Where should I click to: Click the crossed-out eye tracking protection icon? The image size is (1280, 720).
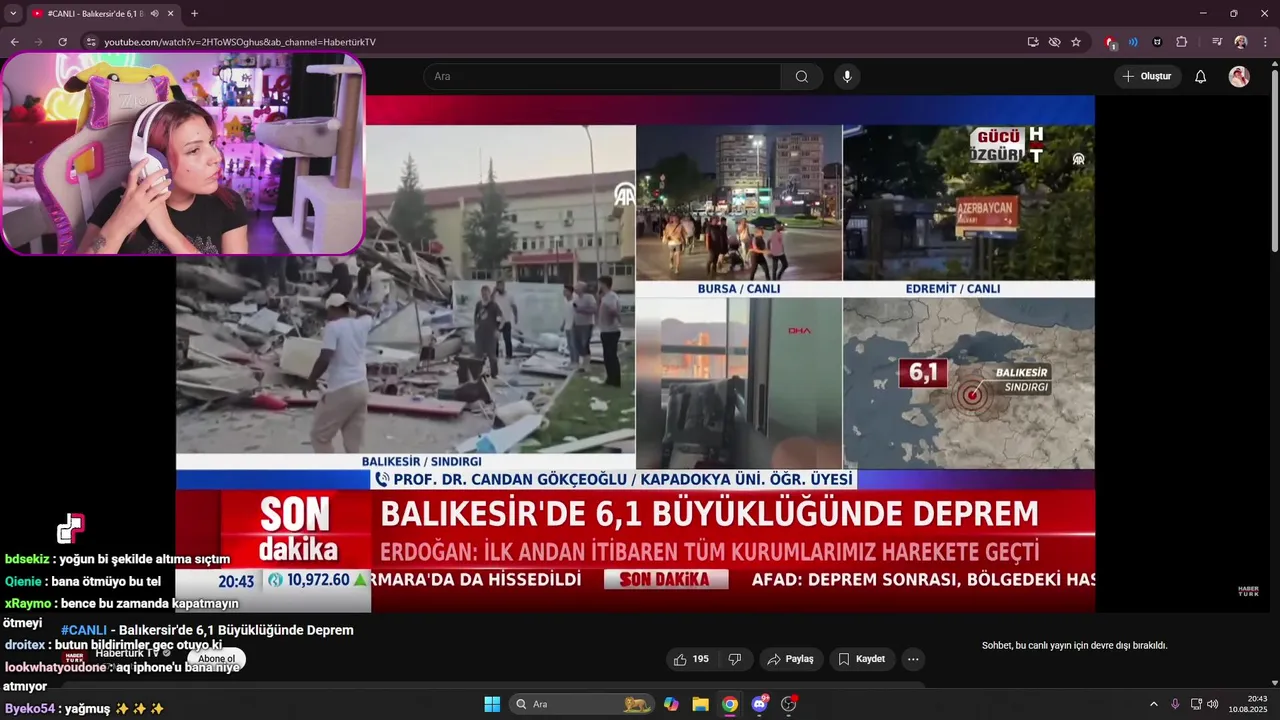[1054, 42]
